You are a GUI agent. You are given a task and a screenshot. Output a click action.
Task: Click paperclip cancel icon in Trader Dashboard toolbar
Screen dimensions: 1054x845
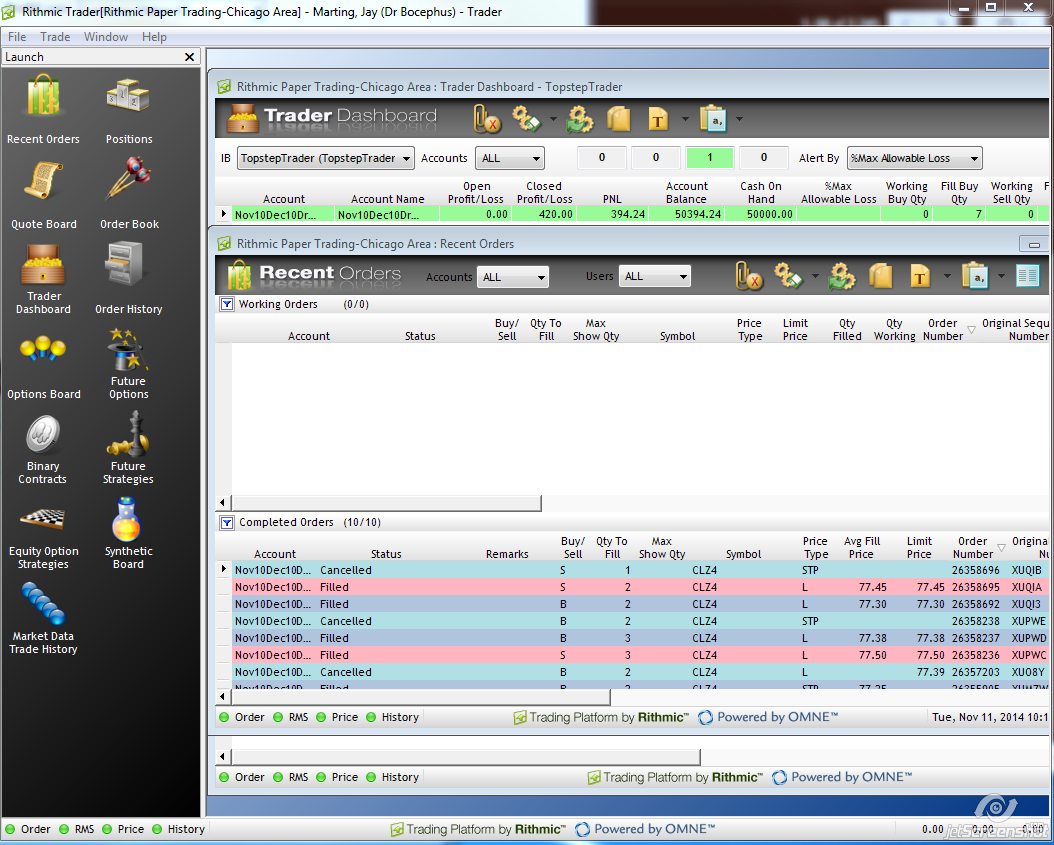[486, 119]
